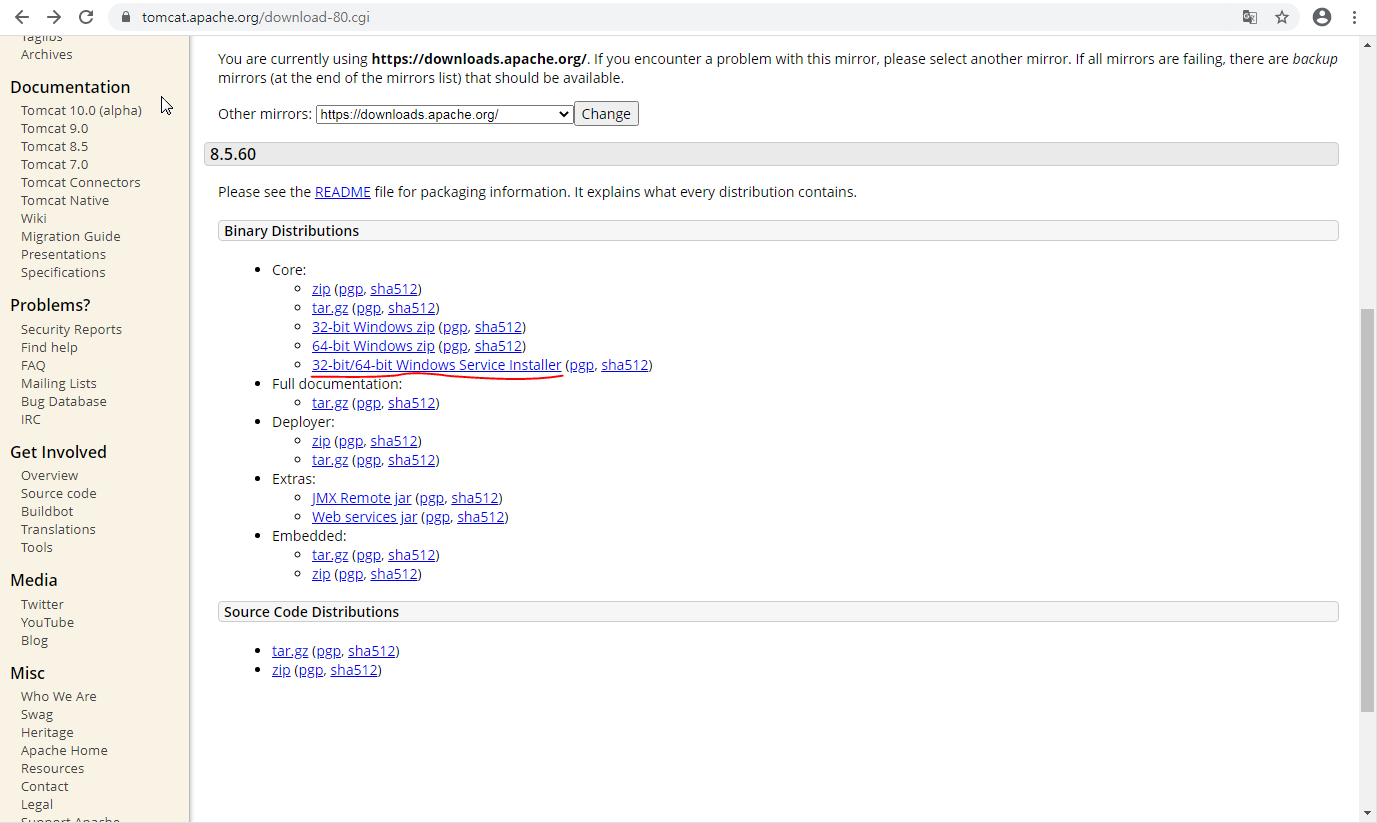Open Tomcat Connectors in sidebar
1377x823 pixels.
coord(80,182)
